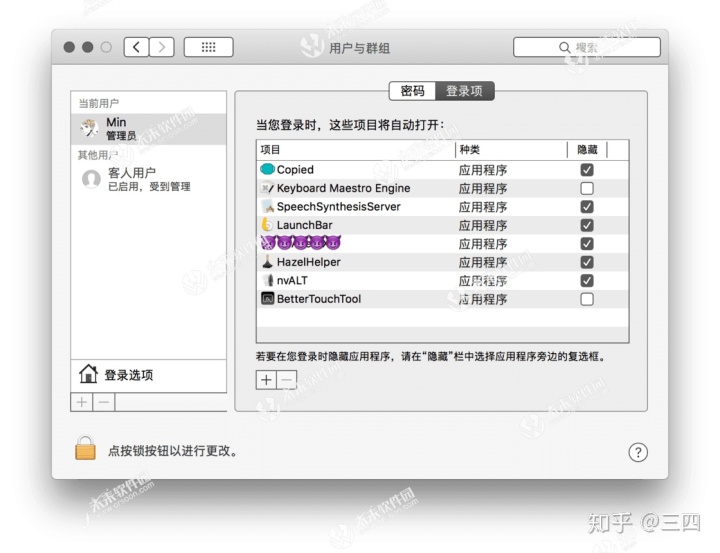Click 应用程序 in the LaunchBar row
The height and width of the screenshot is (553, 720).
(483, 226)
